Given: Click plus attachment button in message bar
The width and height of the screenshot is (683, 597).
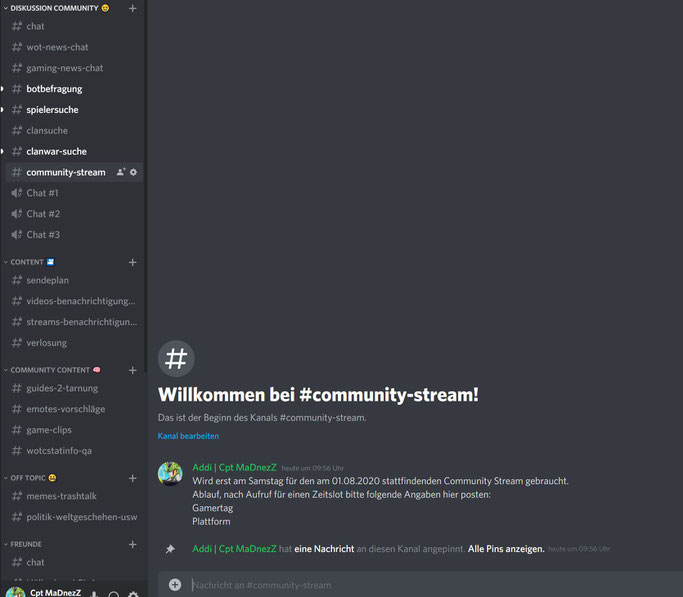Looking at the screenshot, I should click(x=175, y=584).
